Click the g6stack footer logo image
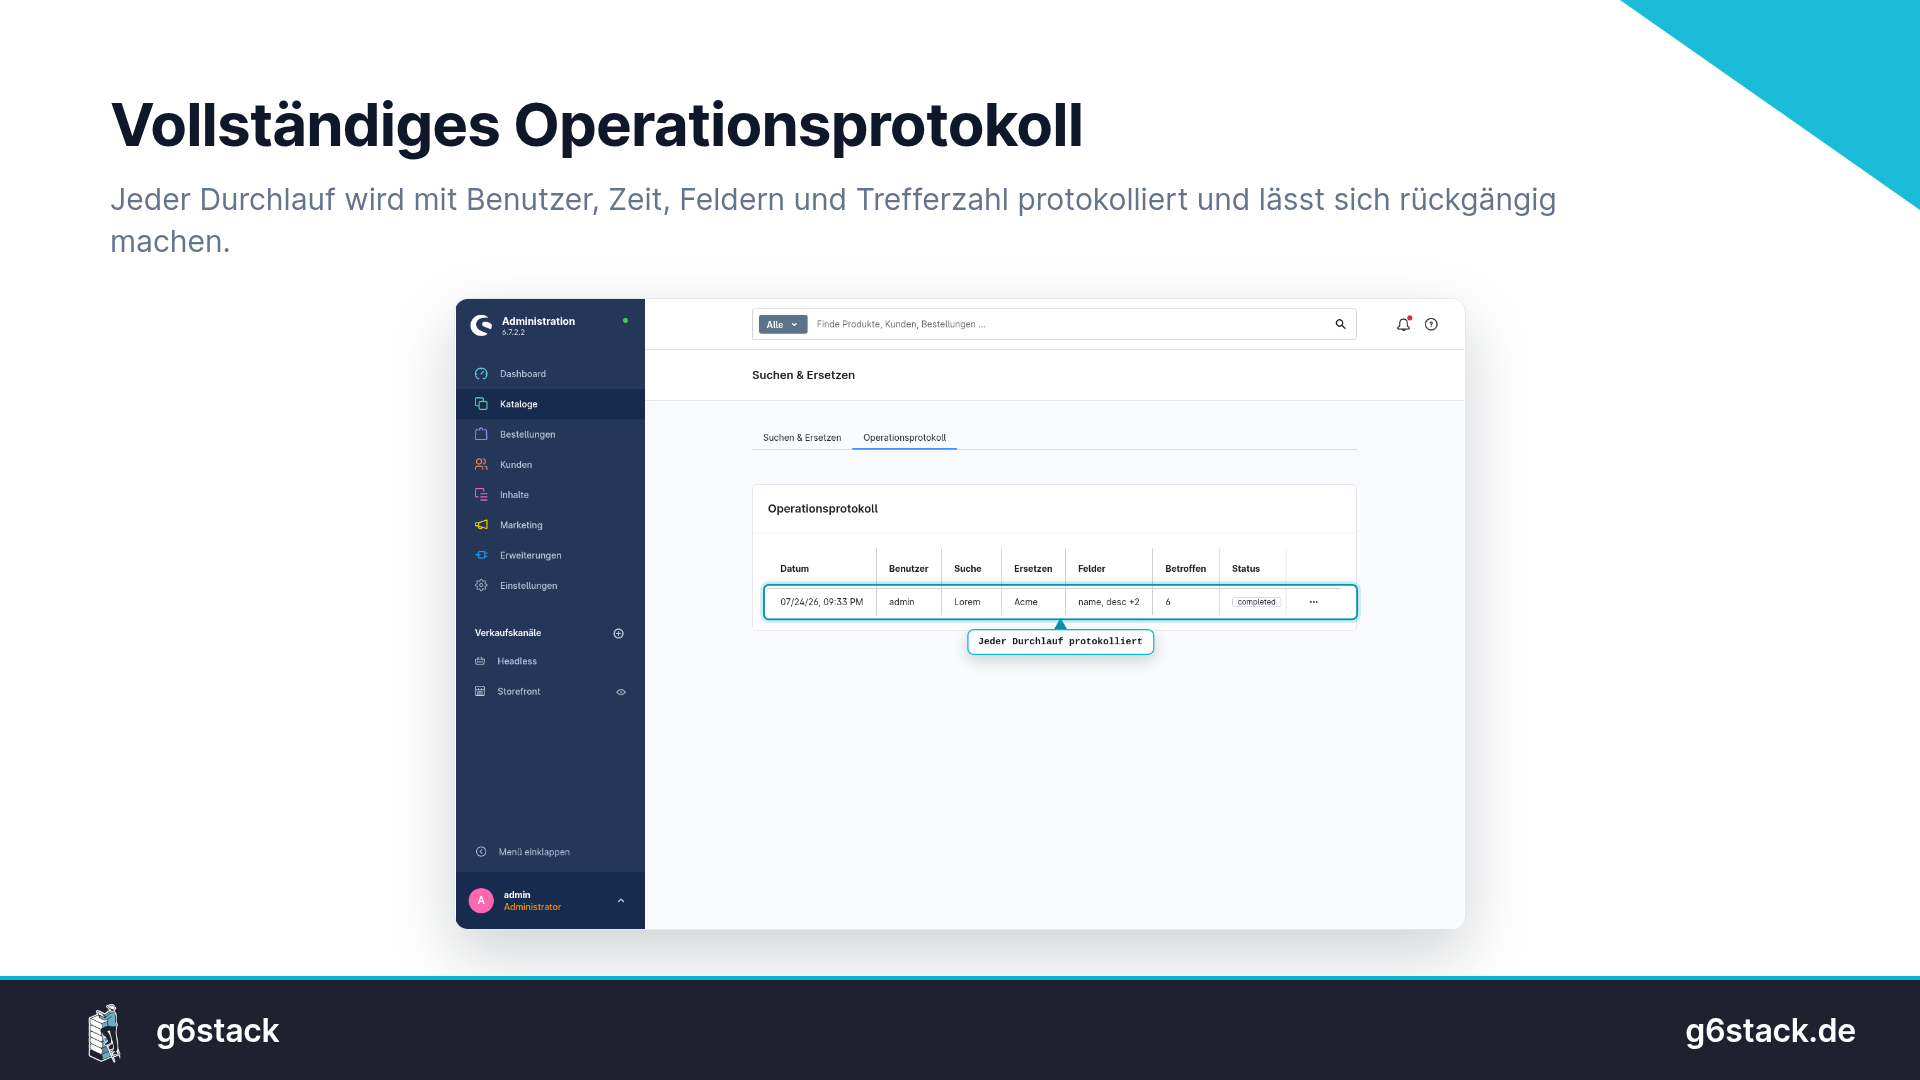This screenshot has width=1920, height=1080. click(x=104, y=1032)
